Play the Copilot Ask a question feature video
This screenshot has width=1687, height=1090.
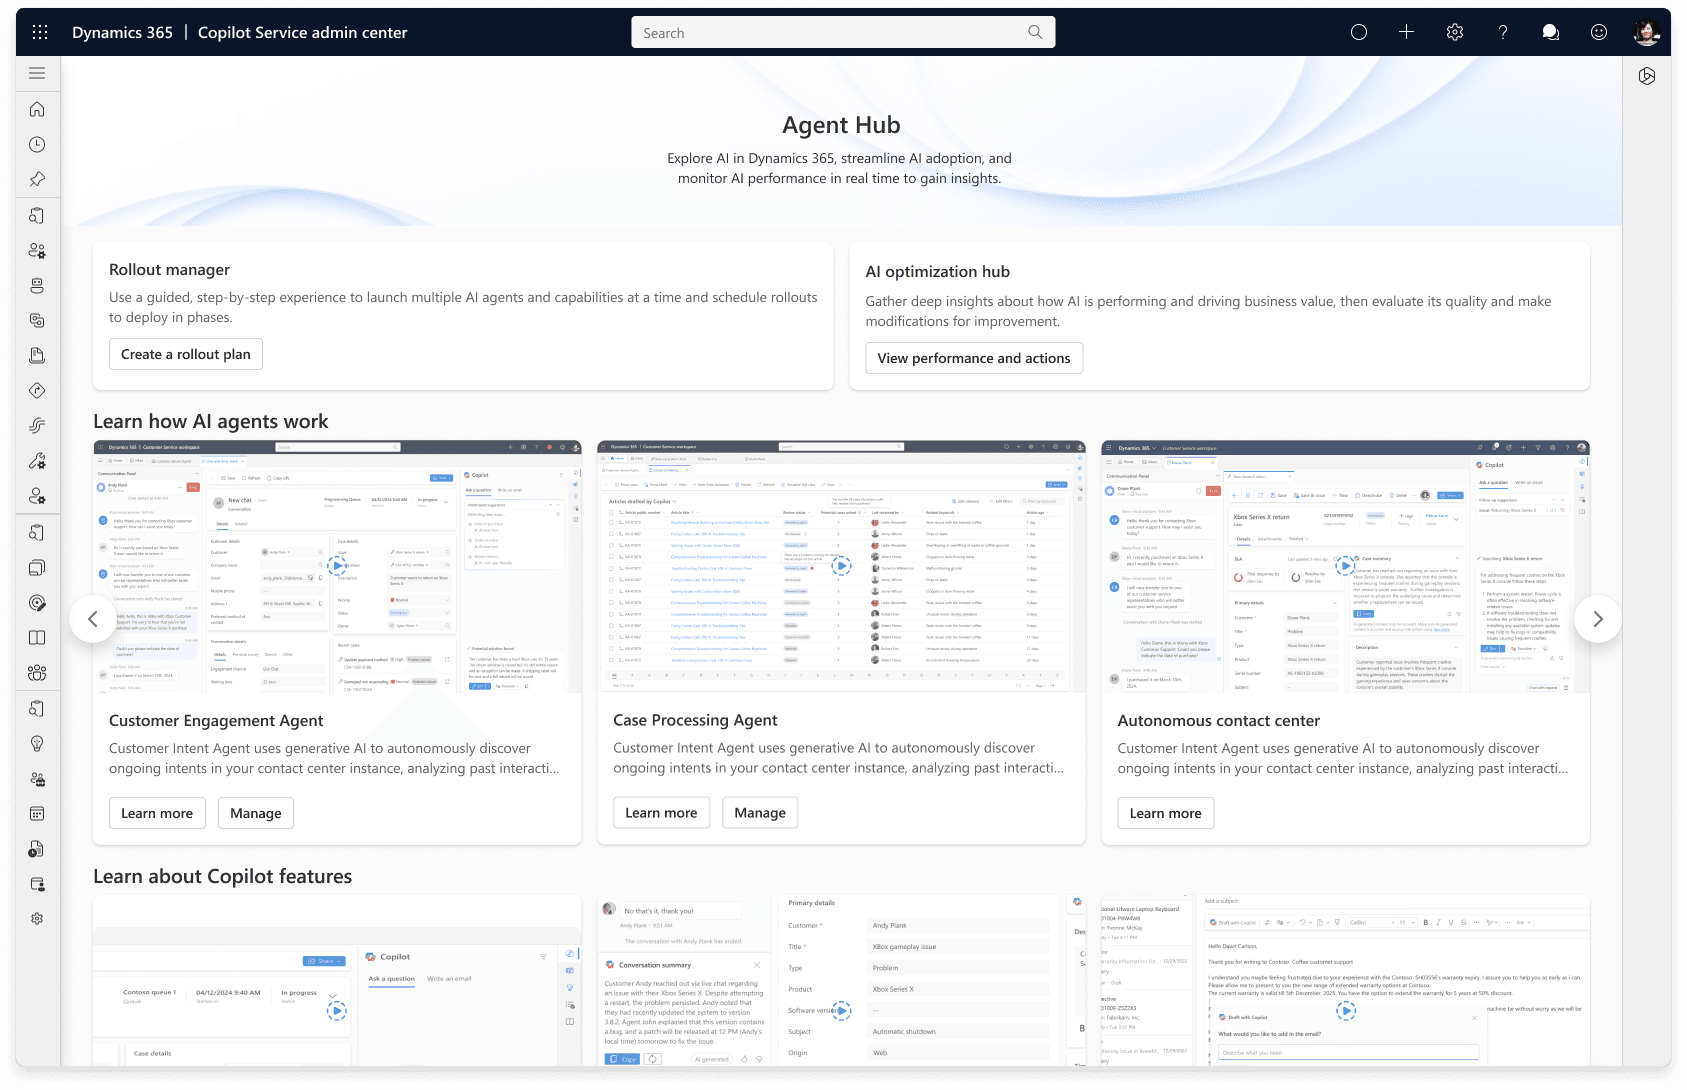click(x=337, y=1011)
